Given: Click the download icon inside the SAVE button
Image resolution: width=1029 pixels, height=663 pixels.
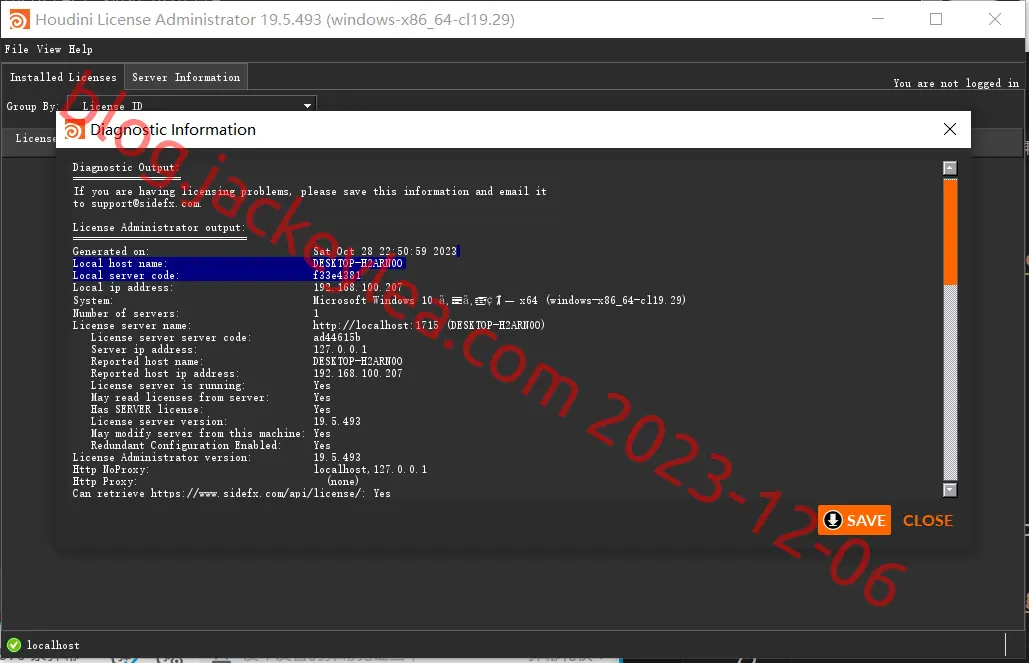Looking at the screenshot, I should (x=833, y=520).
